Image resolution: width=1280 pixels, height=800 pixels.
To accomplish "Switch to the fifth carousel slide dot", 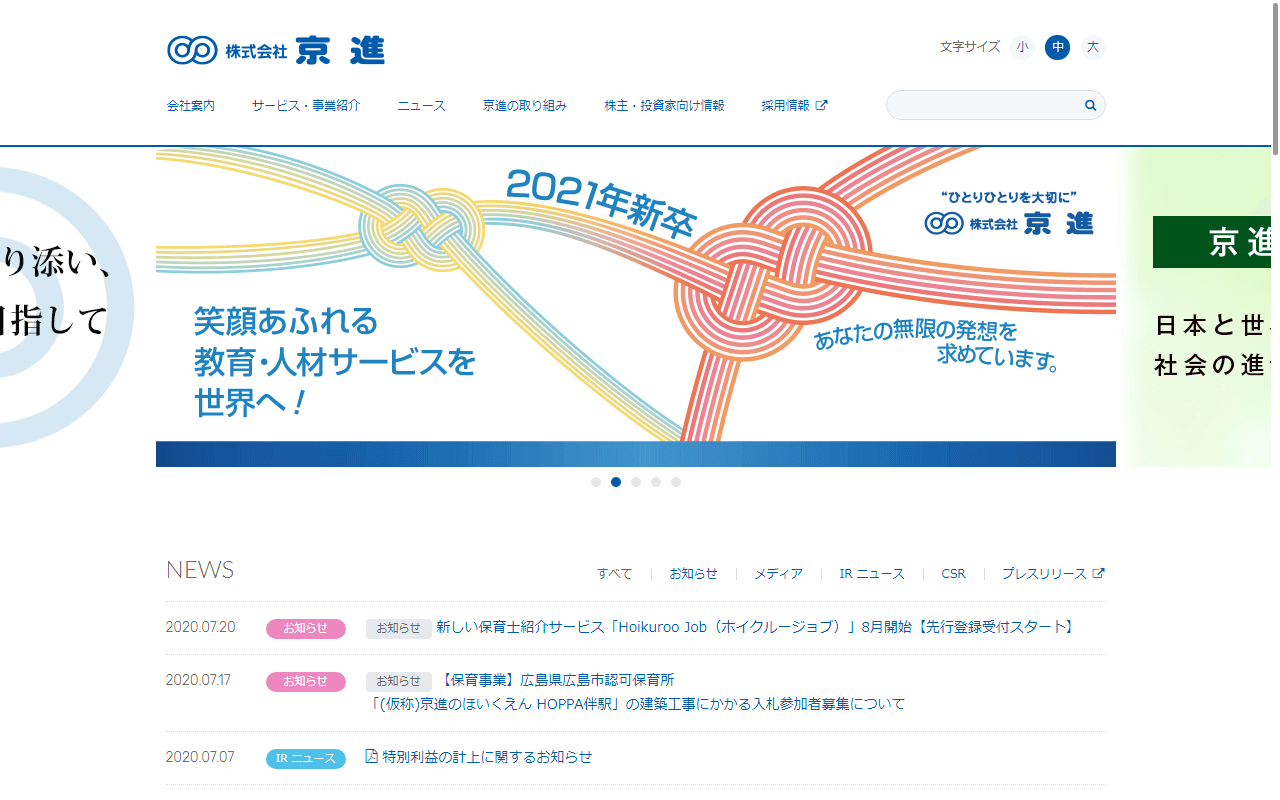I will click(x=676, y=482).
